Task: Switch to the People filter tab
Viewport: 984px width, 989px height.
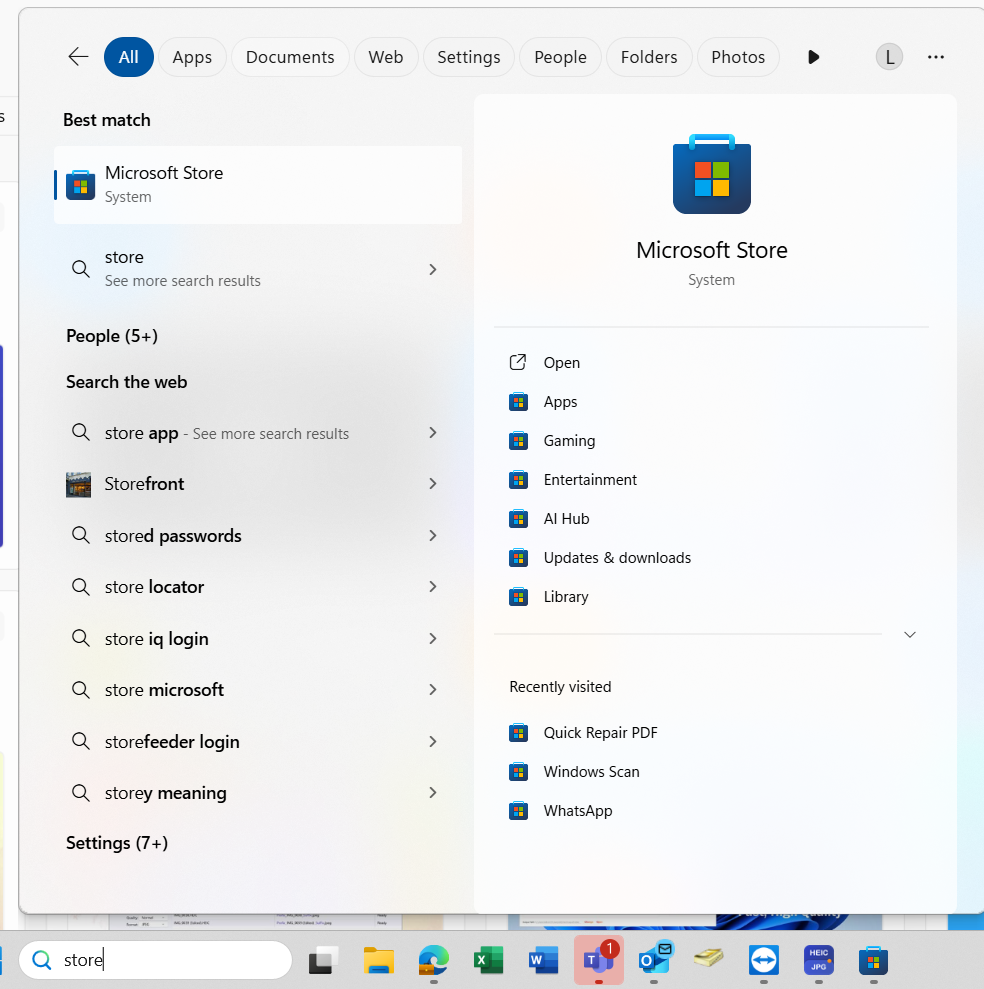Action: (x=560, y=57)
